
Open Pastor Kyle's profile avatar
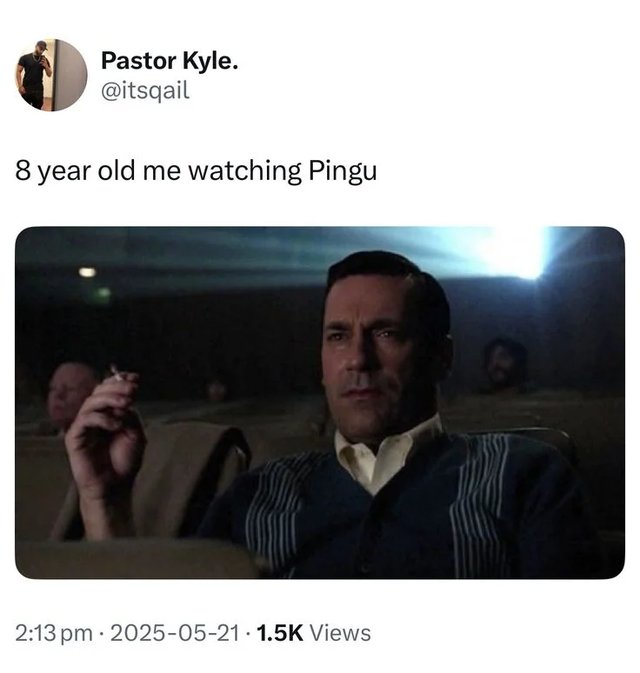[52, 75]
